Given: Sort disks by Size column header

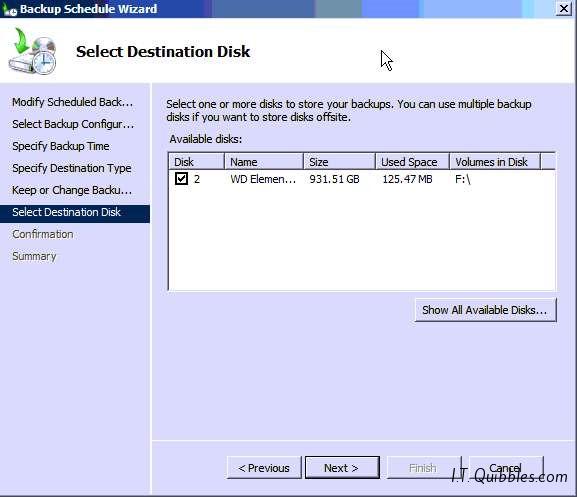Looking at the screenshot, I should [339, 162].
